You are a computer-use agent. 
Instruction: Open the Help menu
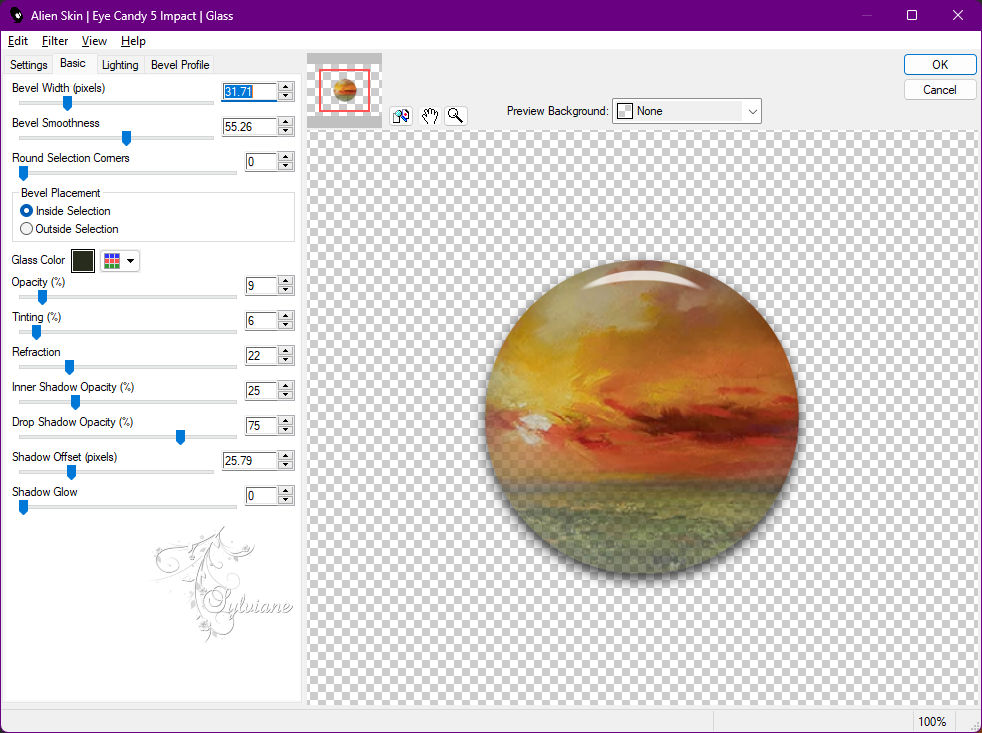point(133,41)
